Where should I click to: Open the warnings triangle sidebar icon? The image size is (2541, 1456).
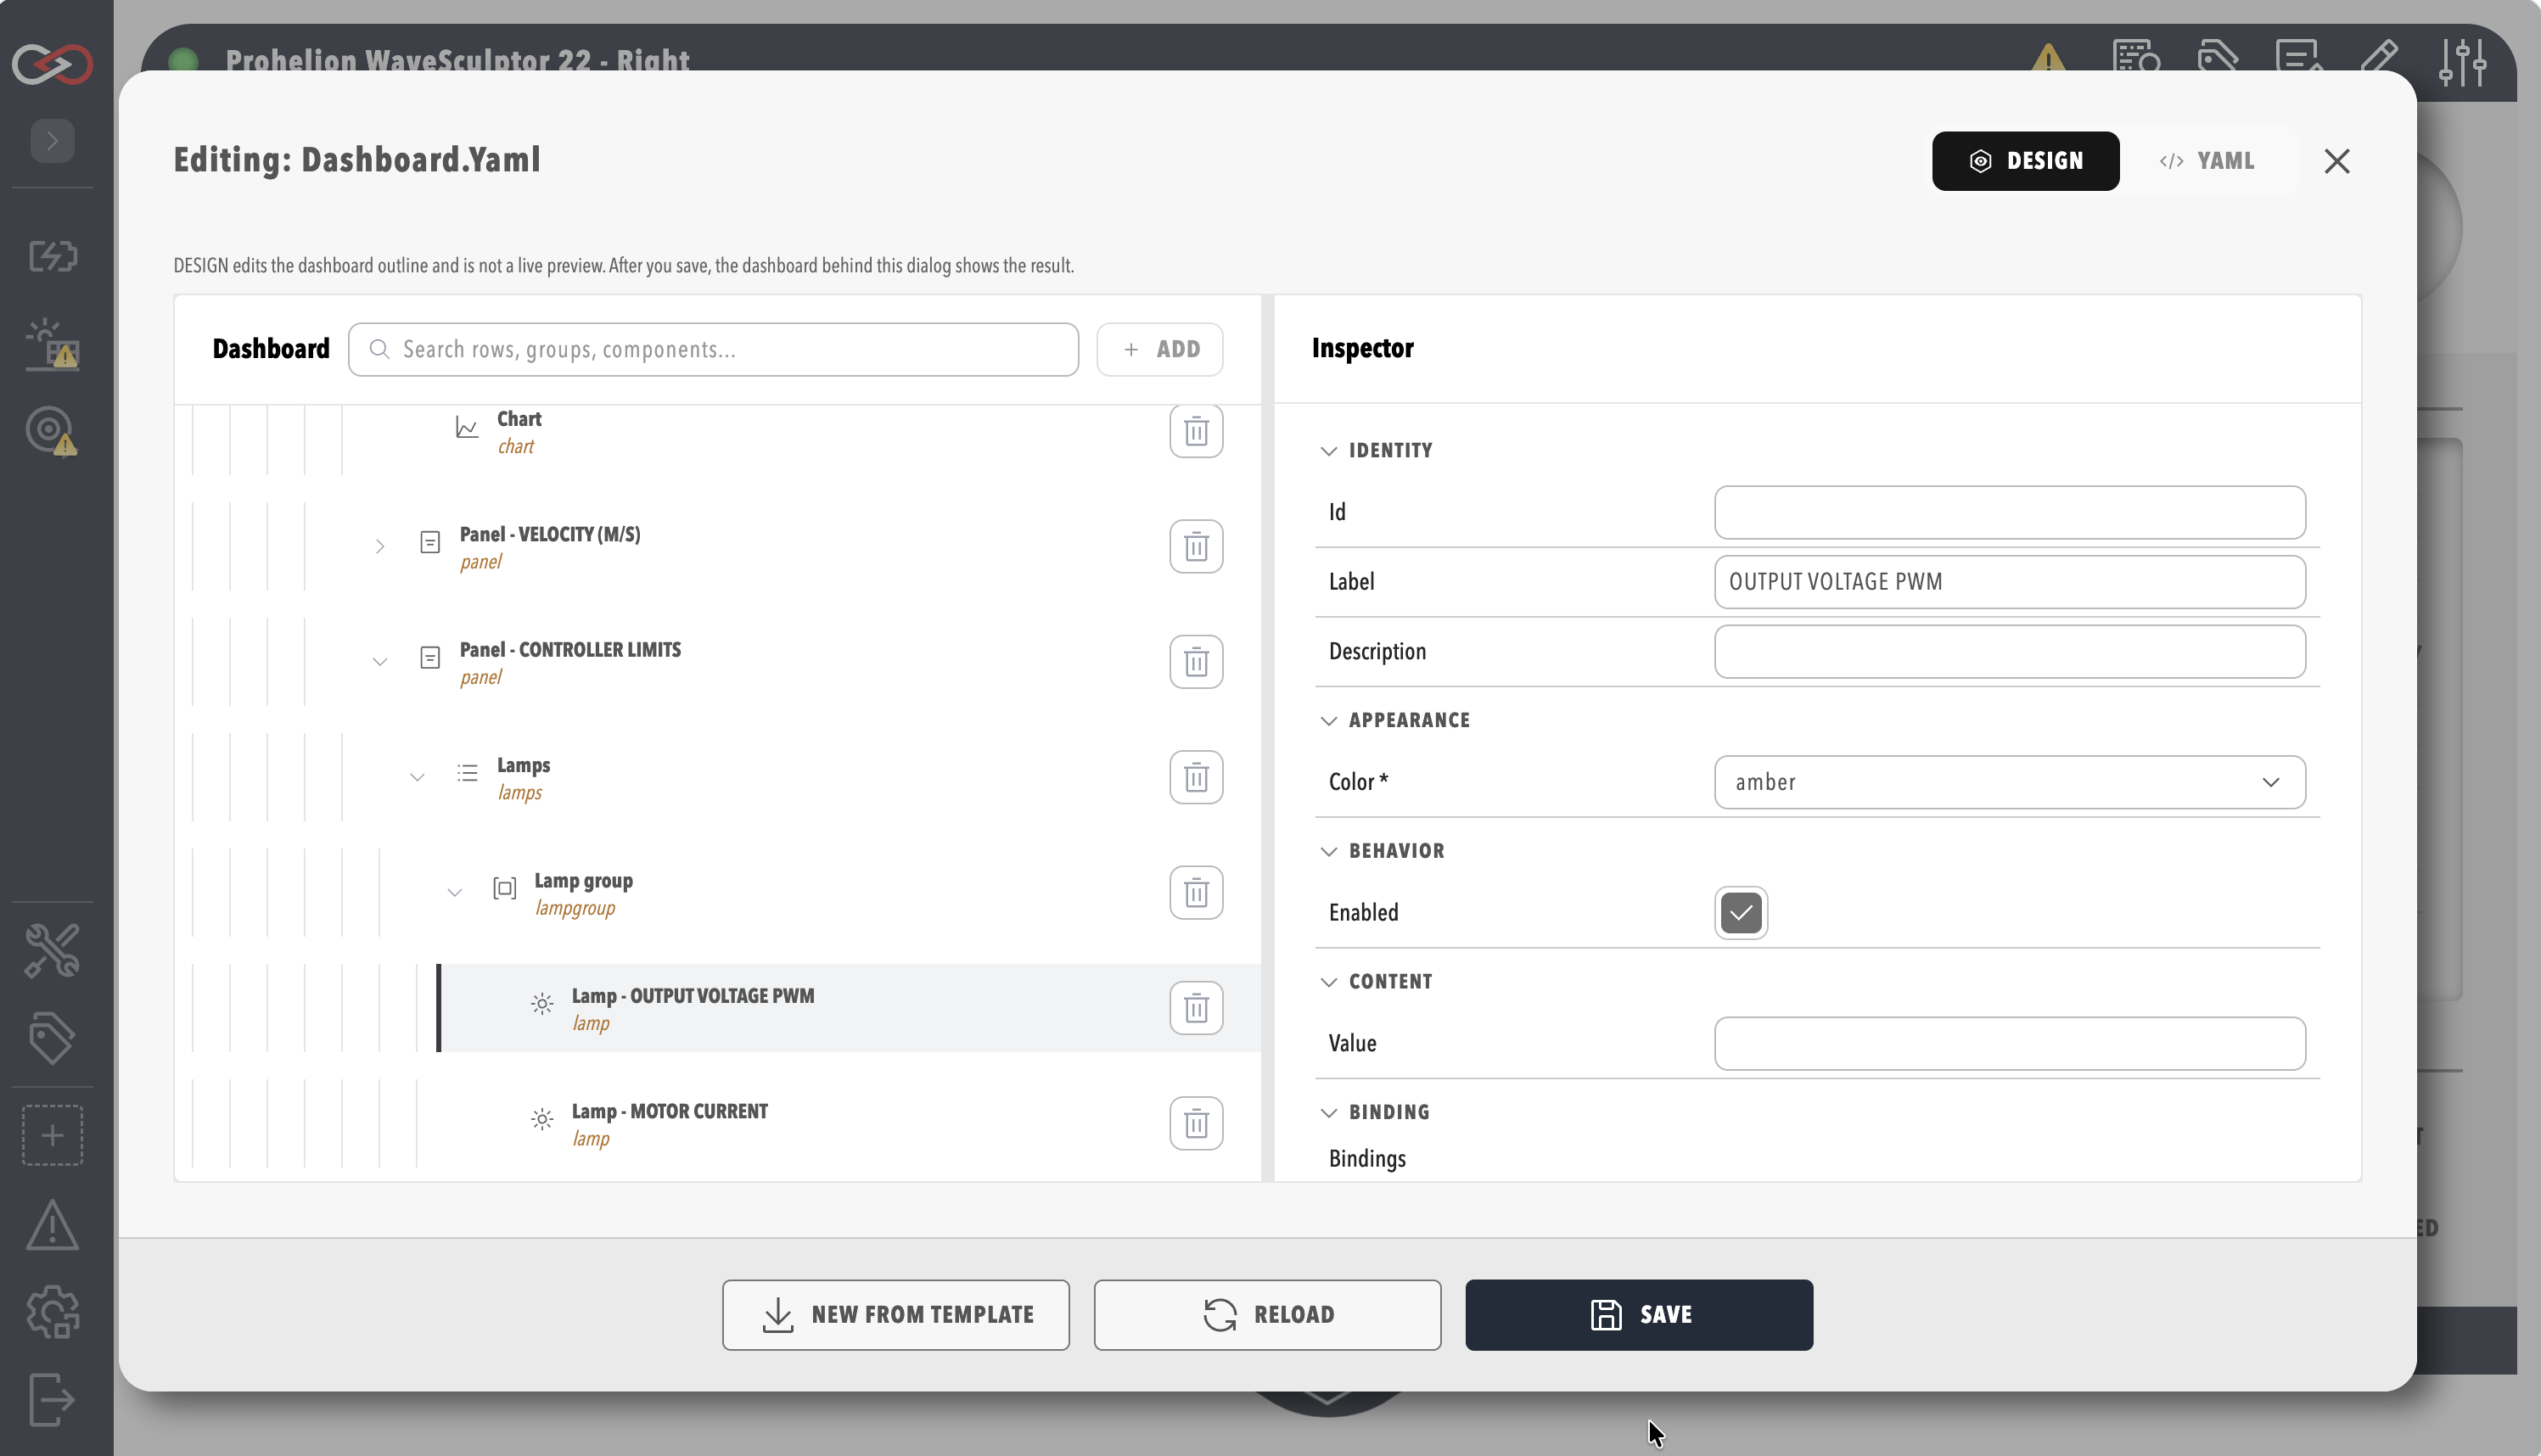coord(52,1225)
